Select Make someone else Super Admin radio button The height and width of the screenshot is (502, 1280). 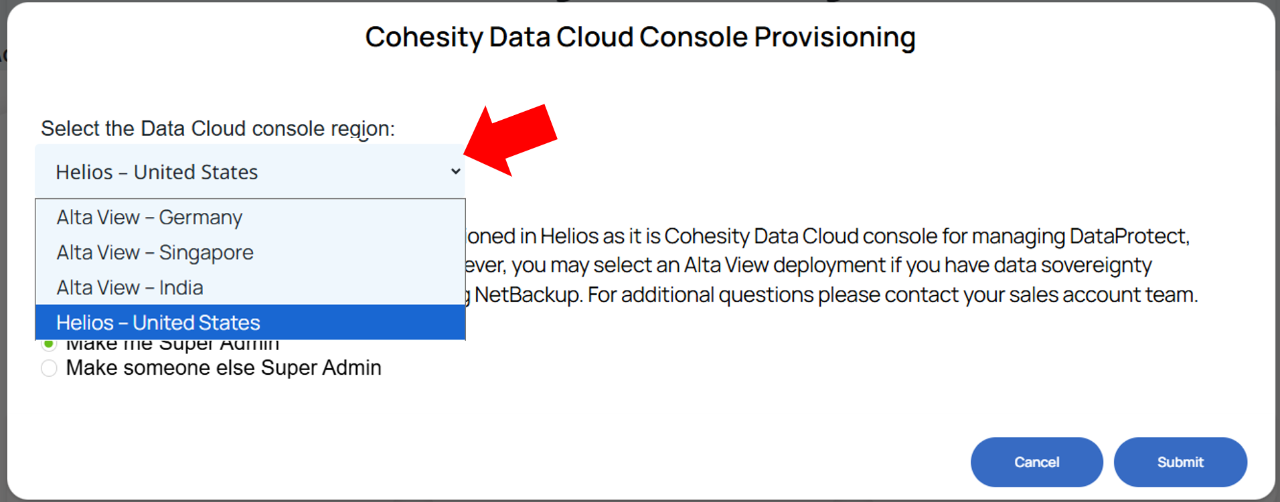pos(49,368)
